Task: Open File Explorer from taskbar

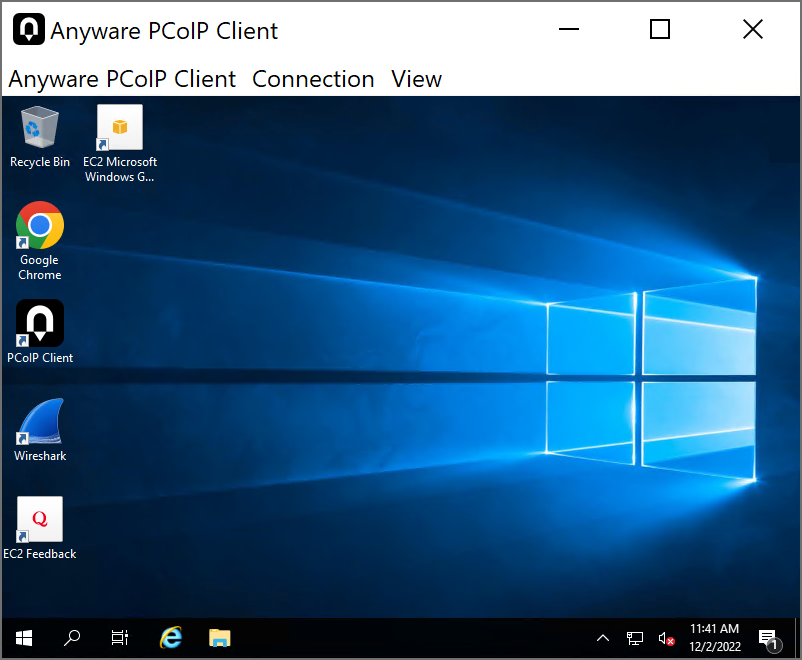Action: coord(220,637)
